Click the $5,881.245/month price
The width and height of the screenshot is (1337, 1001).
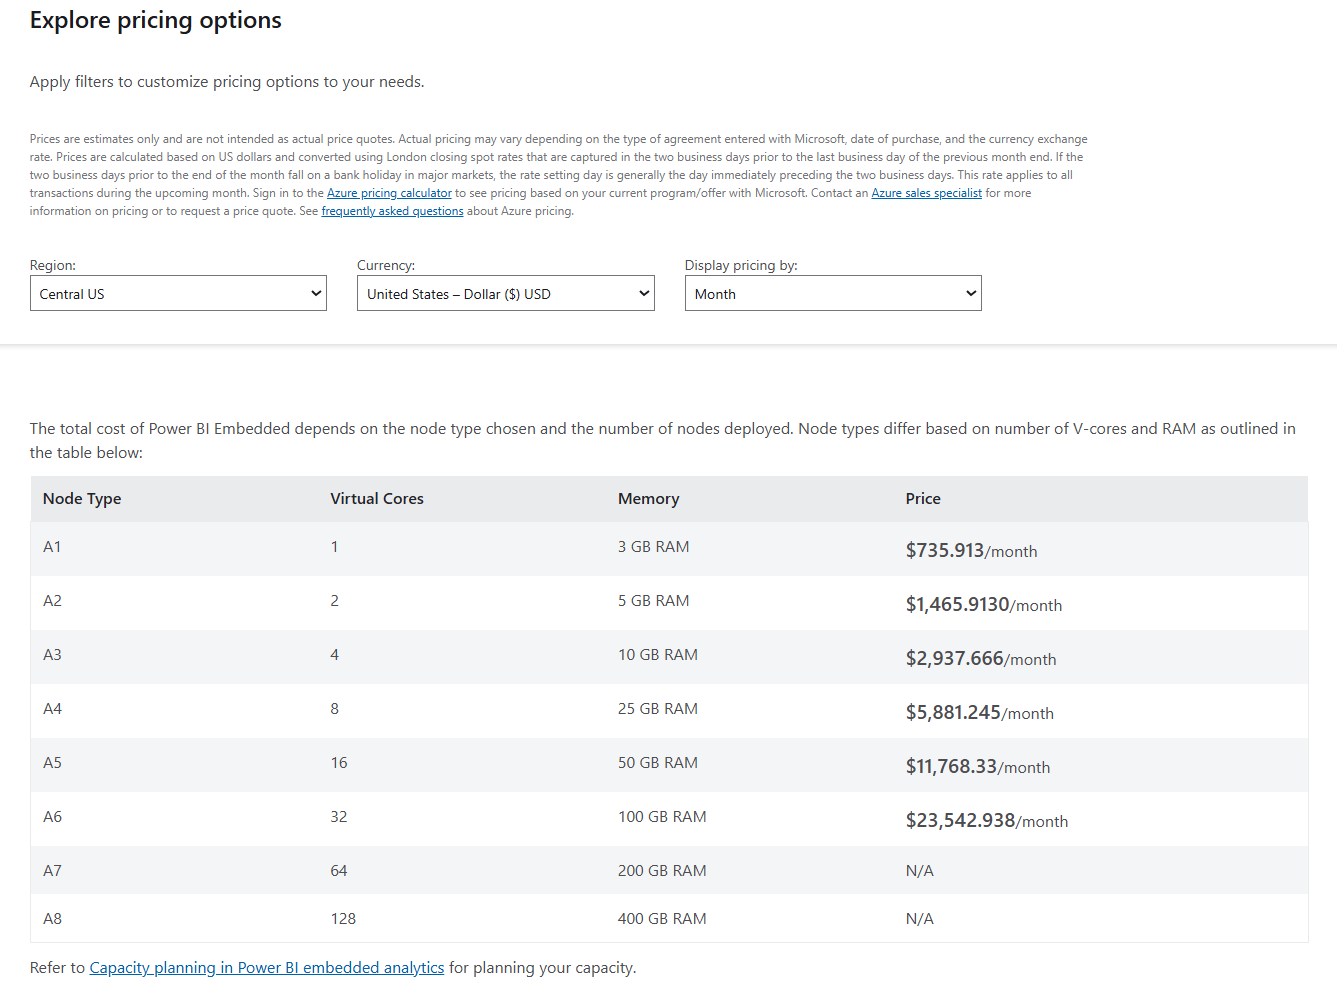pos(979,712)
